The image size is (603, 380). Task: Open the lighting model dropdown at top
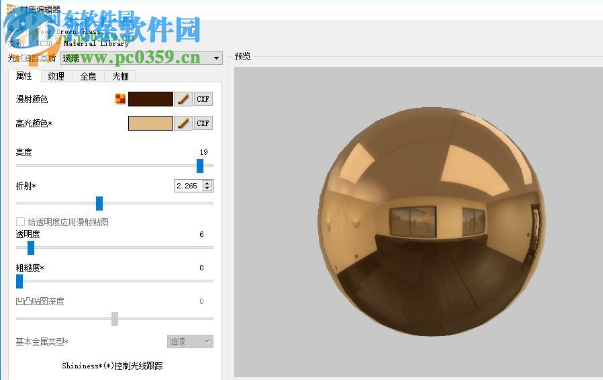coord(141,58)
